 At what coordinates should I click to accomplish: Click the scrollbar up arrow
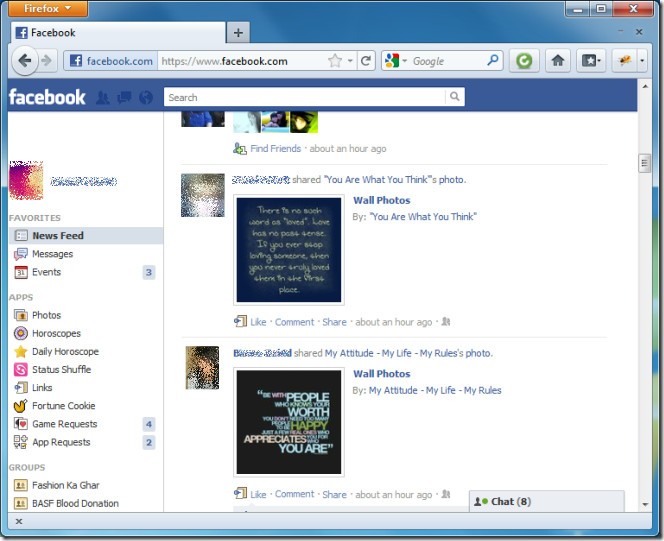pos(645,86)
